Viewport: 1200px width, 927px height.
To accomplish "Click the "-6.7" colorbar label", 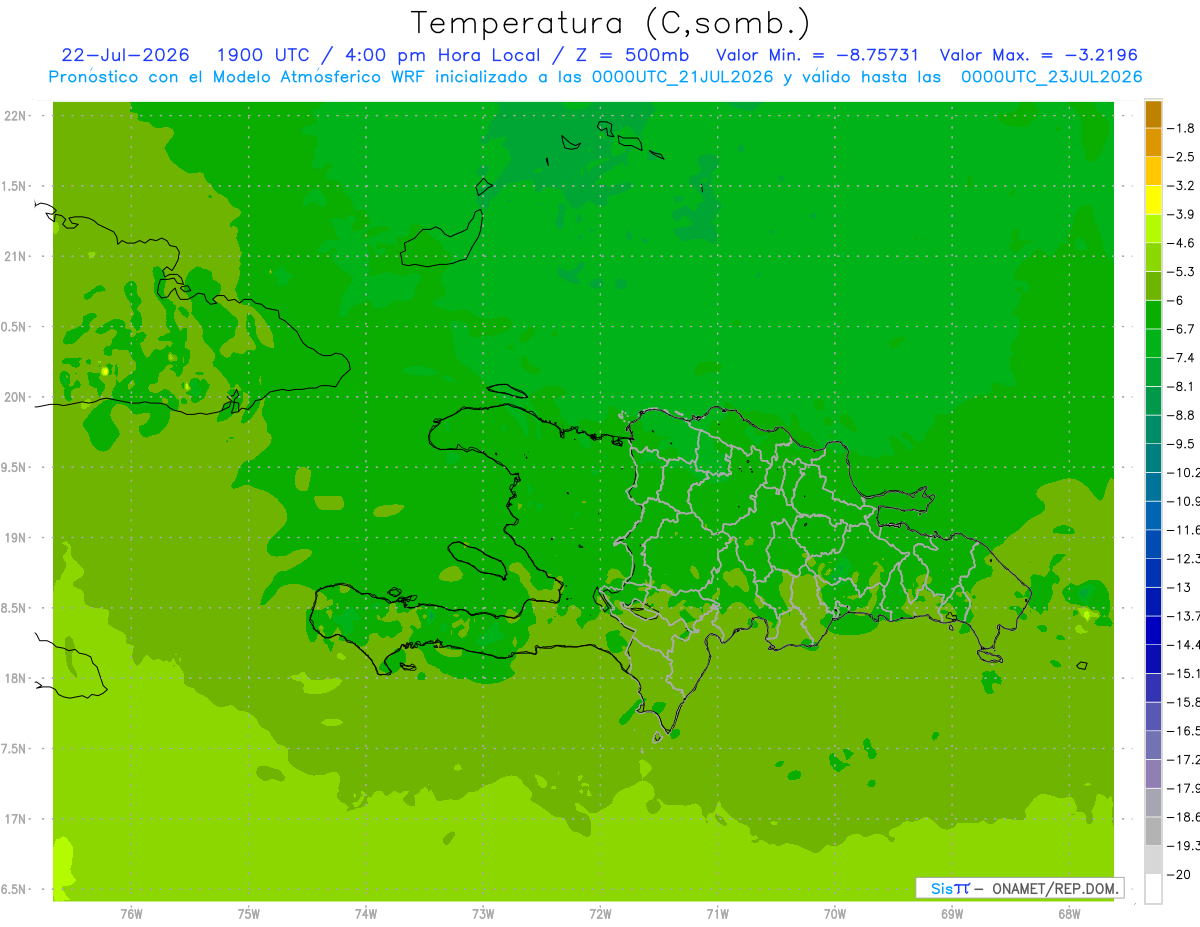I will (x=1182, y=329).
